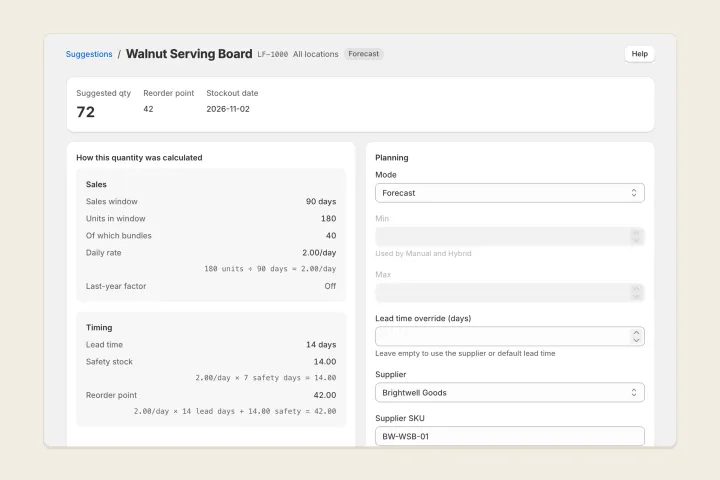
Task: Click the Units in window value 180
Action: pos(328,219)
